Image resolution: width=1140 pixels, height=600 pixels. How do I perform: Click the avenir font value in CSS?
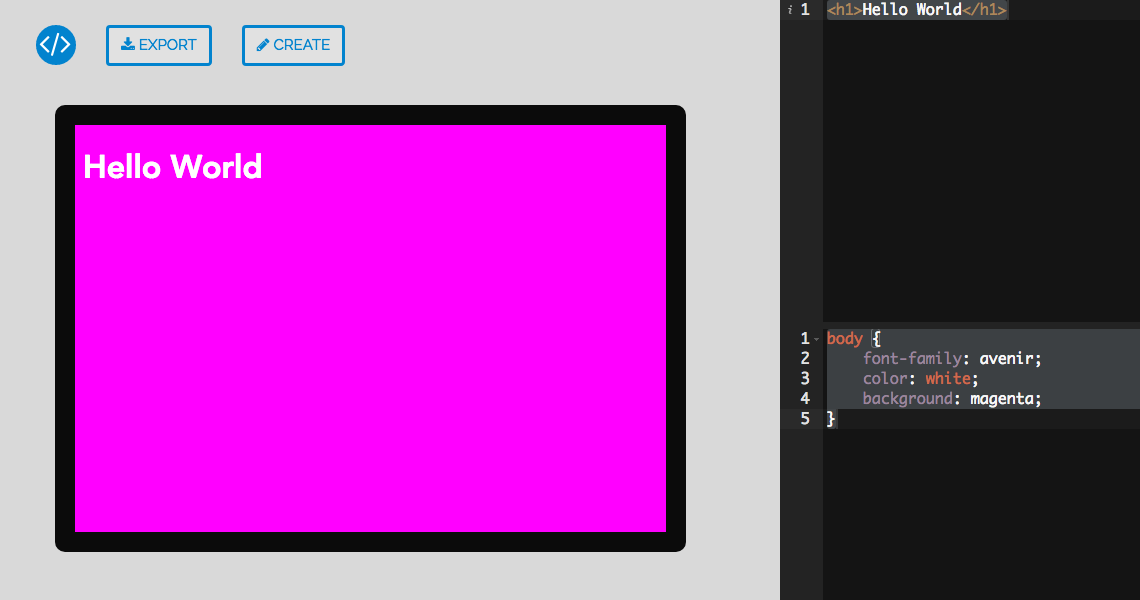pos(1009,358)
